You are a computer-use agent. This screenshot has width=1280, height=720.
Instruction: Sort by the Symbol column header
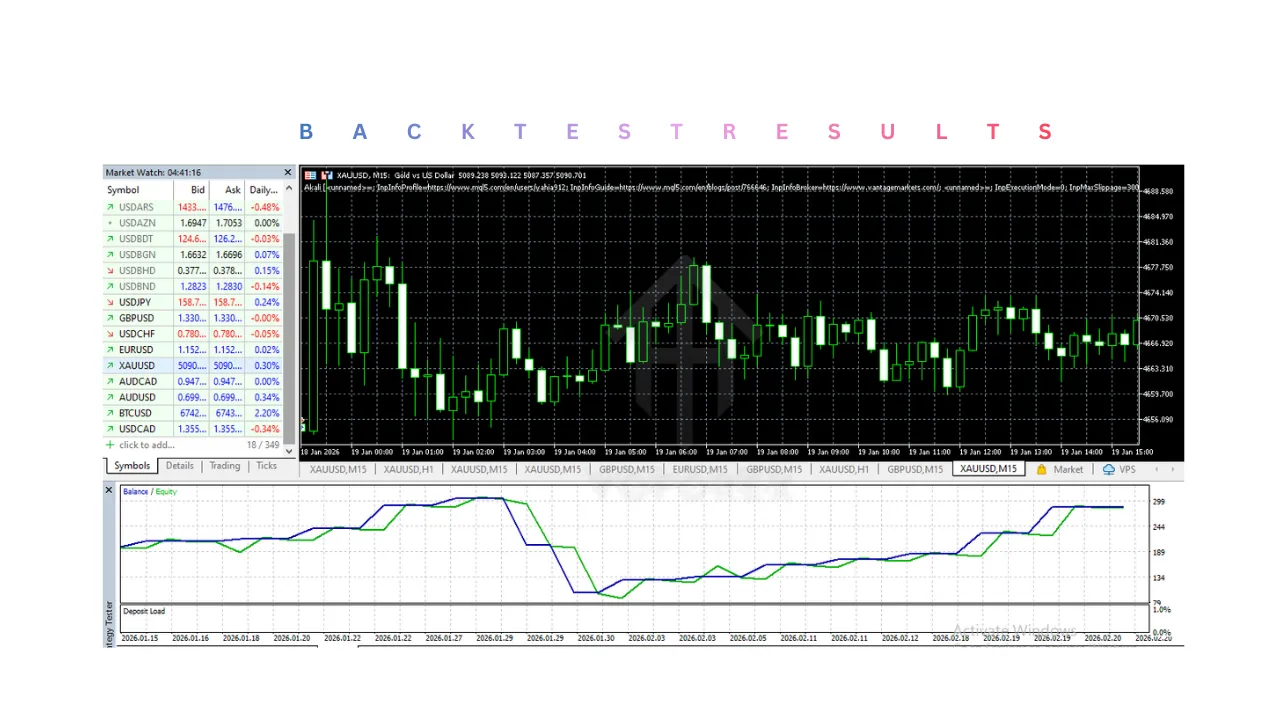[x=138, y=190]
